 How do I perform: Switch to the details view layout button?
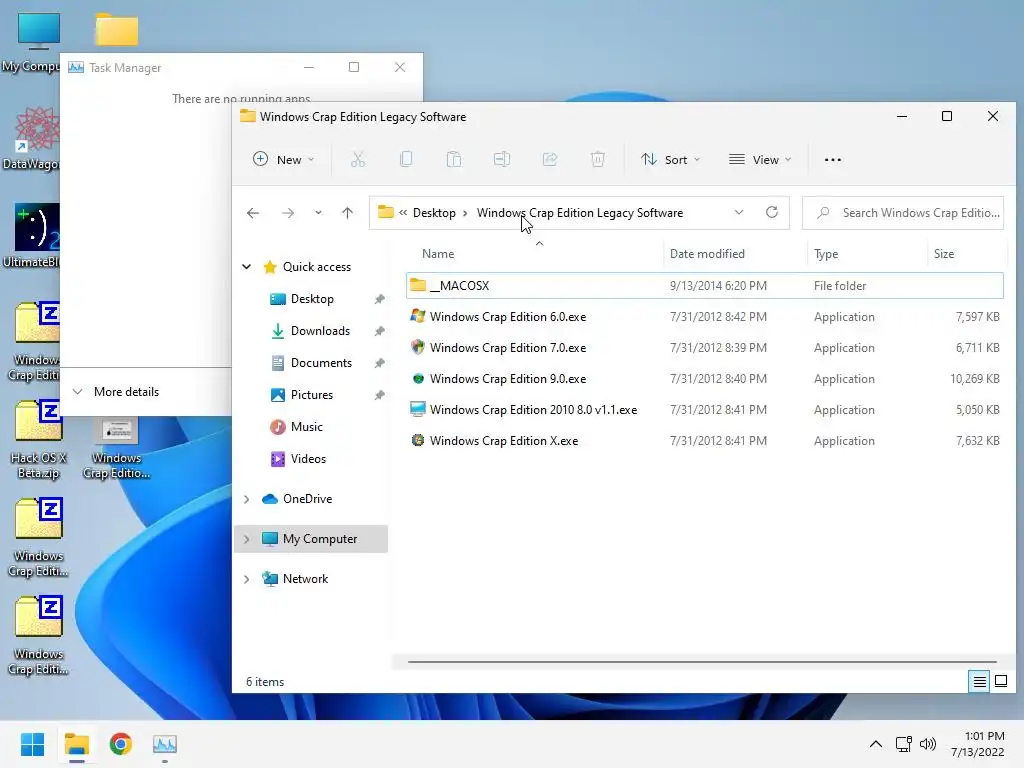(979, 681)
